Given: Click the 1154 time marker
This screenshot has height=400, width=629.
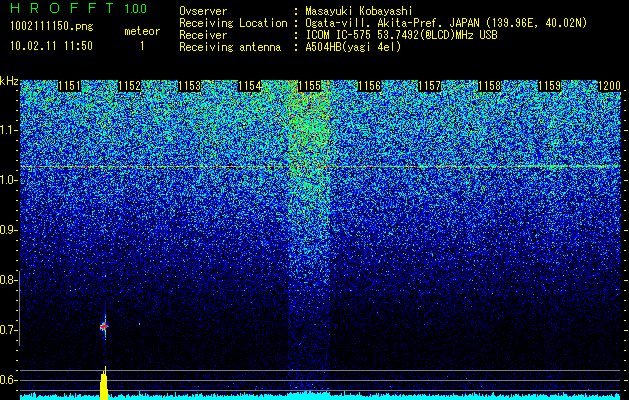Looking at the screenshot, I should (x=250, y=86).
